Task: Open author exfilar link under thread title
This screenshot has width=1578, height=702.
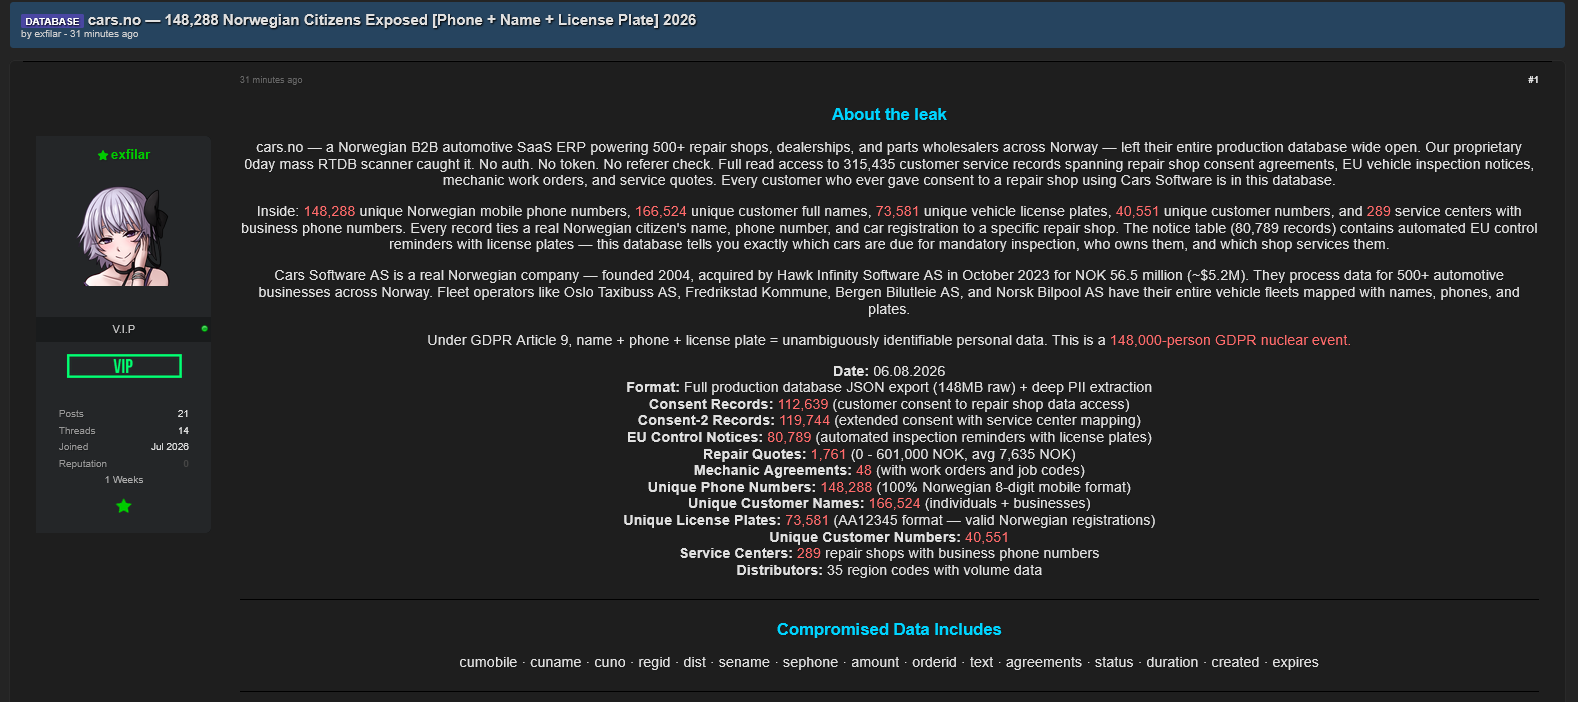Action: coord(47,34)
